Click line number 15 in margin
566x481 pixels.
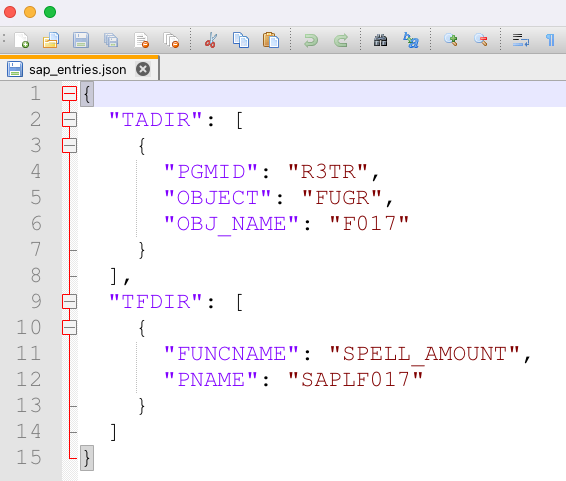click(29, 457)
